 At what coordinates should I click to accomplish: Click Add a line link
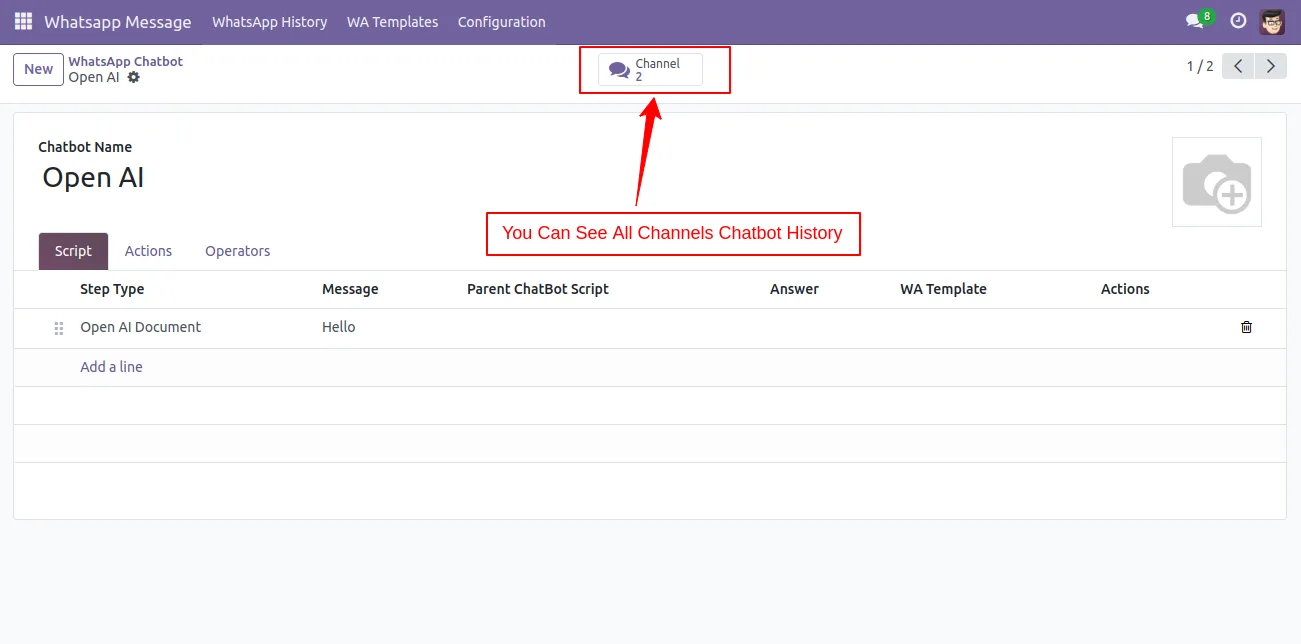[111, 367]
